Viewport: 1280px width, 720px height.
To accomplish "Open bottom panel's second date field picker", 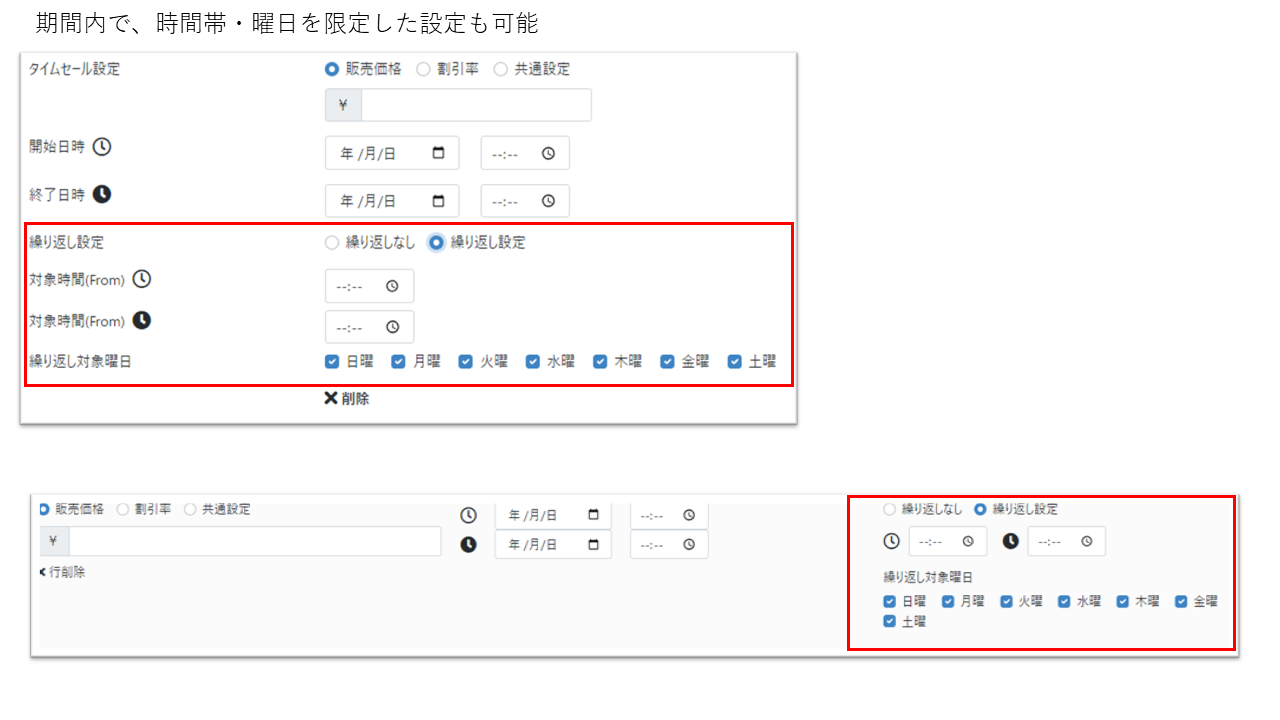I will coord(593,545).
